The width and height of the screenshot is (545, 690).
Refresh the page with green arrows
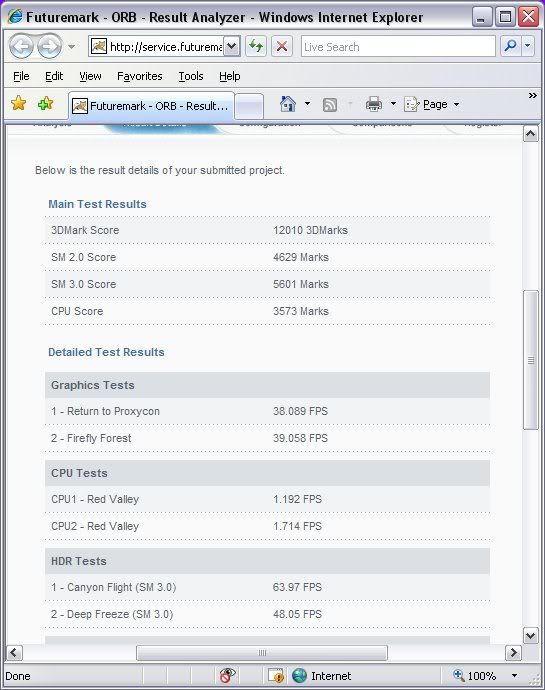pos(256,46)
